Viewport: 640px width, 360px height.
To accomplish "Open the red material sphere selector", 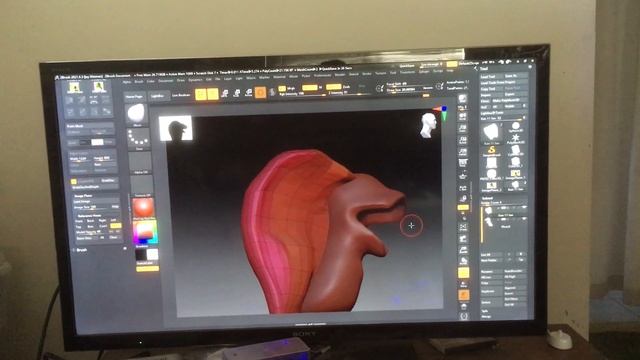I will click(x=143, y=208).
